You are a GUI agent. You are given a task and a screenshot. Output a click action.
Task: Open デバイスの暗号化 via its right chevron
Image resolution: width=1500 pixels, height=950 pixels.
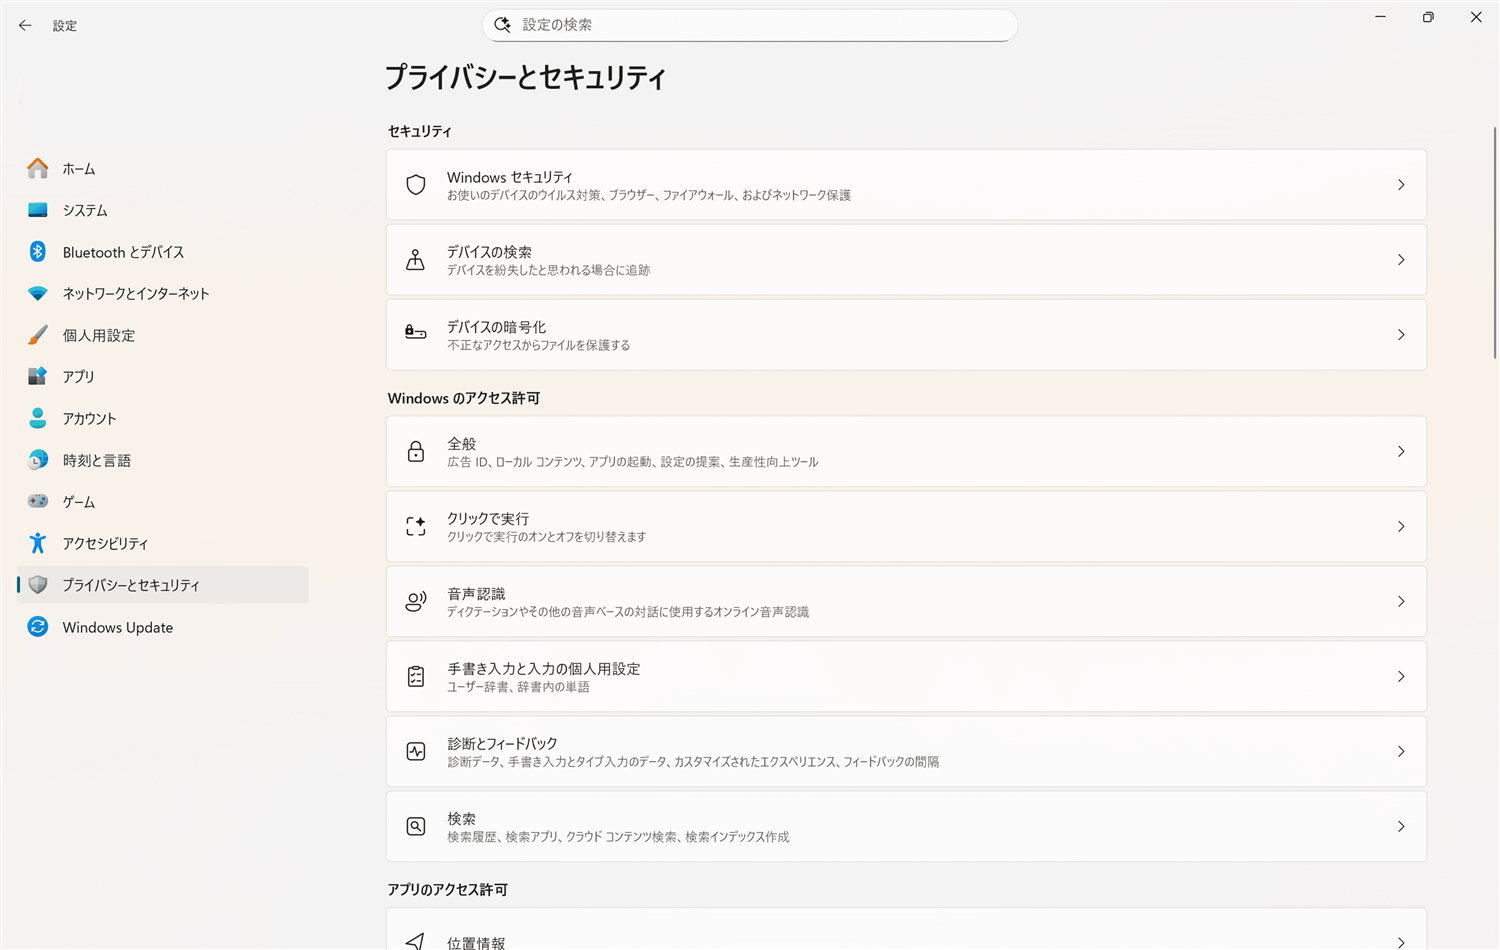pos(1401,335)
